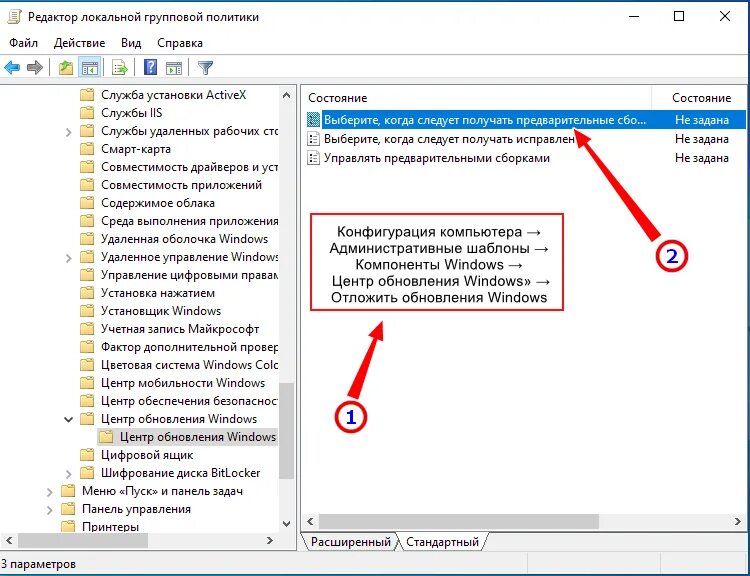750x576 pixels.
Task: Expand Меню «Пуск» и панель задач node
Action: coord(50,492)
